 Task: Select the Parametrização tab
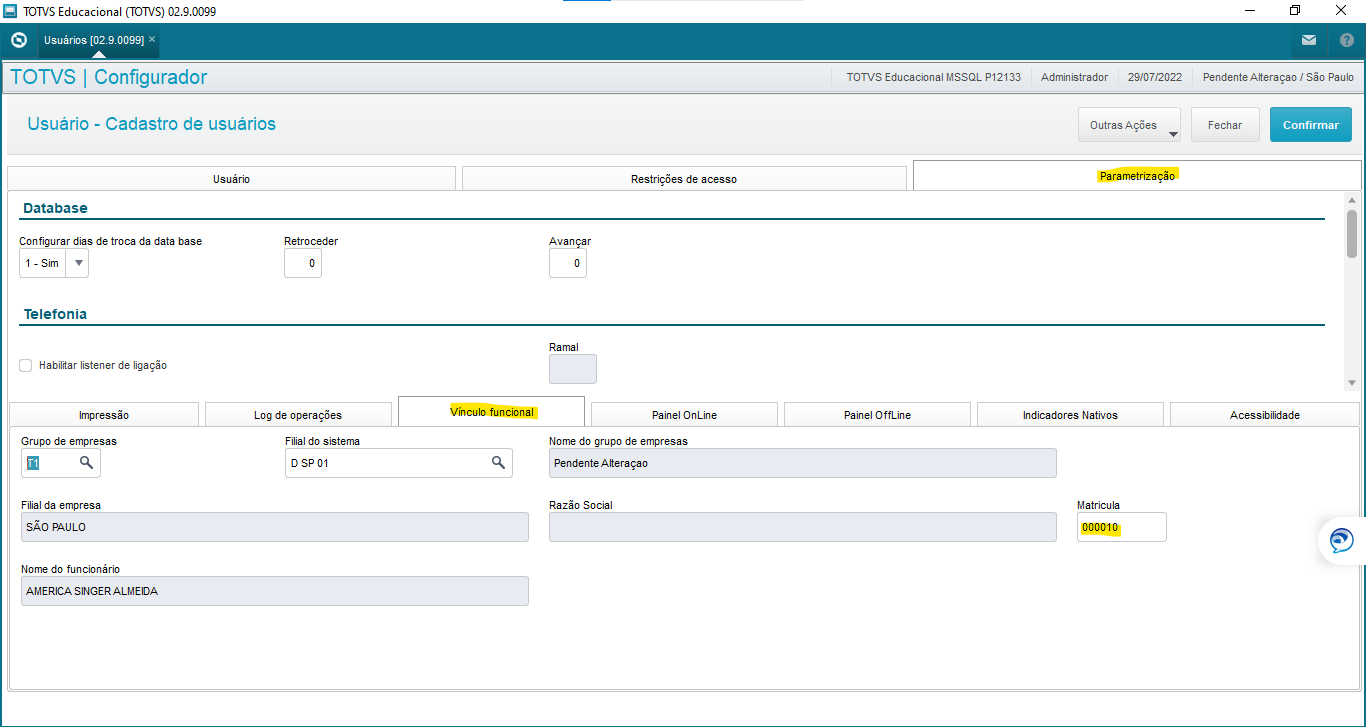1137,175
